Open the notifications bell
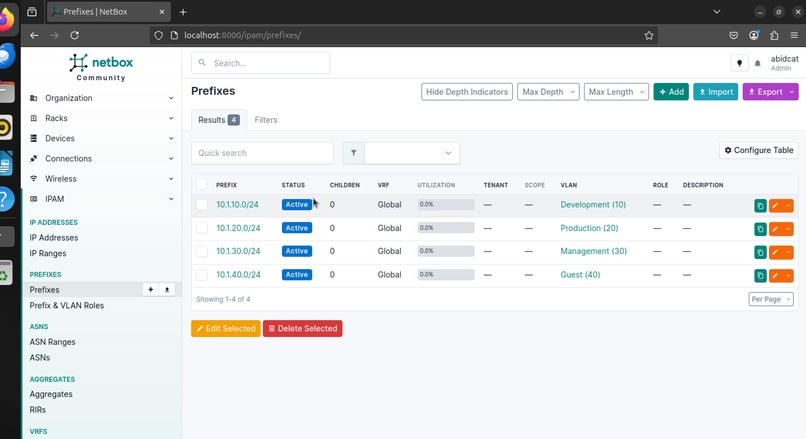The image size is (806, 439). coord(757,63)
